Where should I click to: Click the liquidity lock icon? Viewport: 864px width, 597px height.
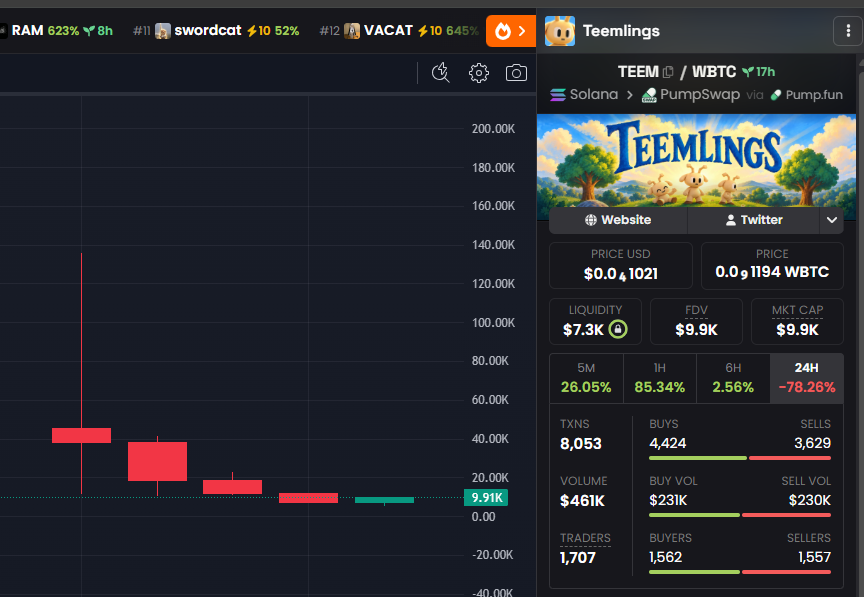point(618,330)
